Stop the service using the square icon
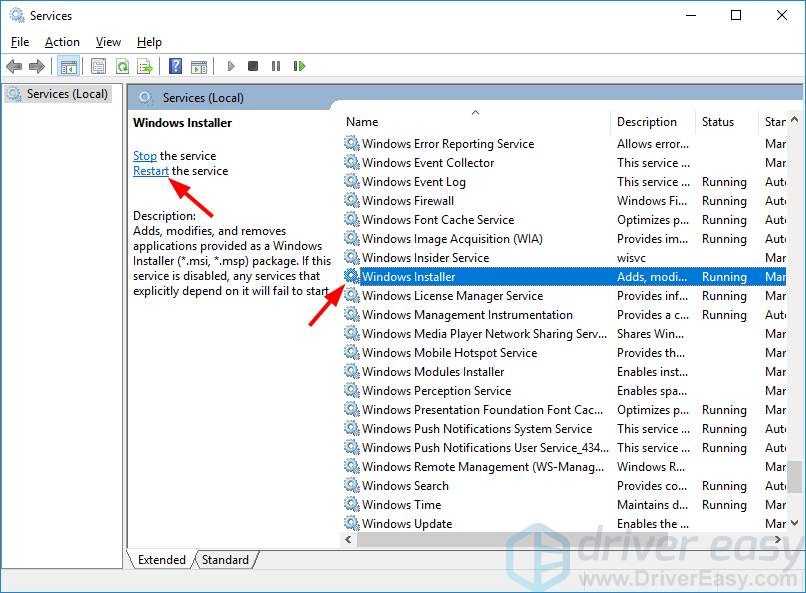This screenshot has width=806, height=593. pyautogui.click(x=253, y=66)
